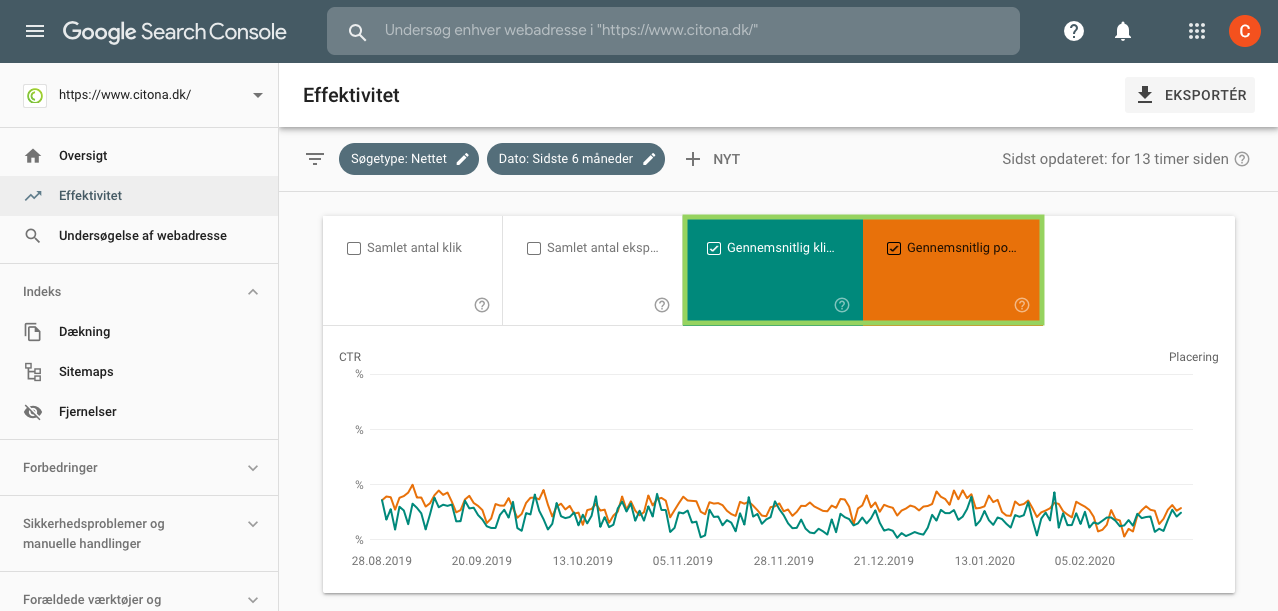Open Sitemaps page

point(139,372)
